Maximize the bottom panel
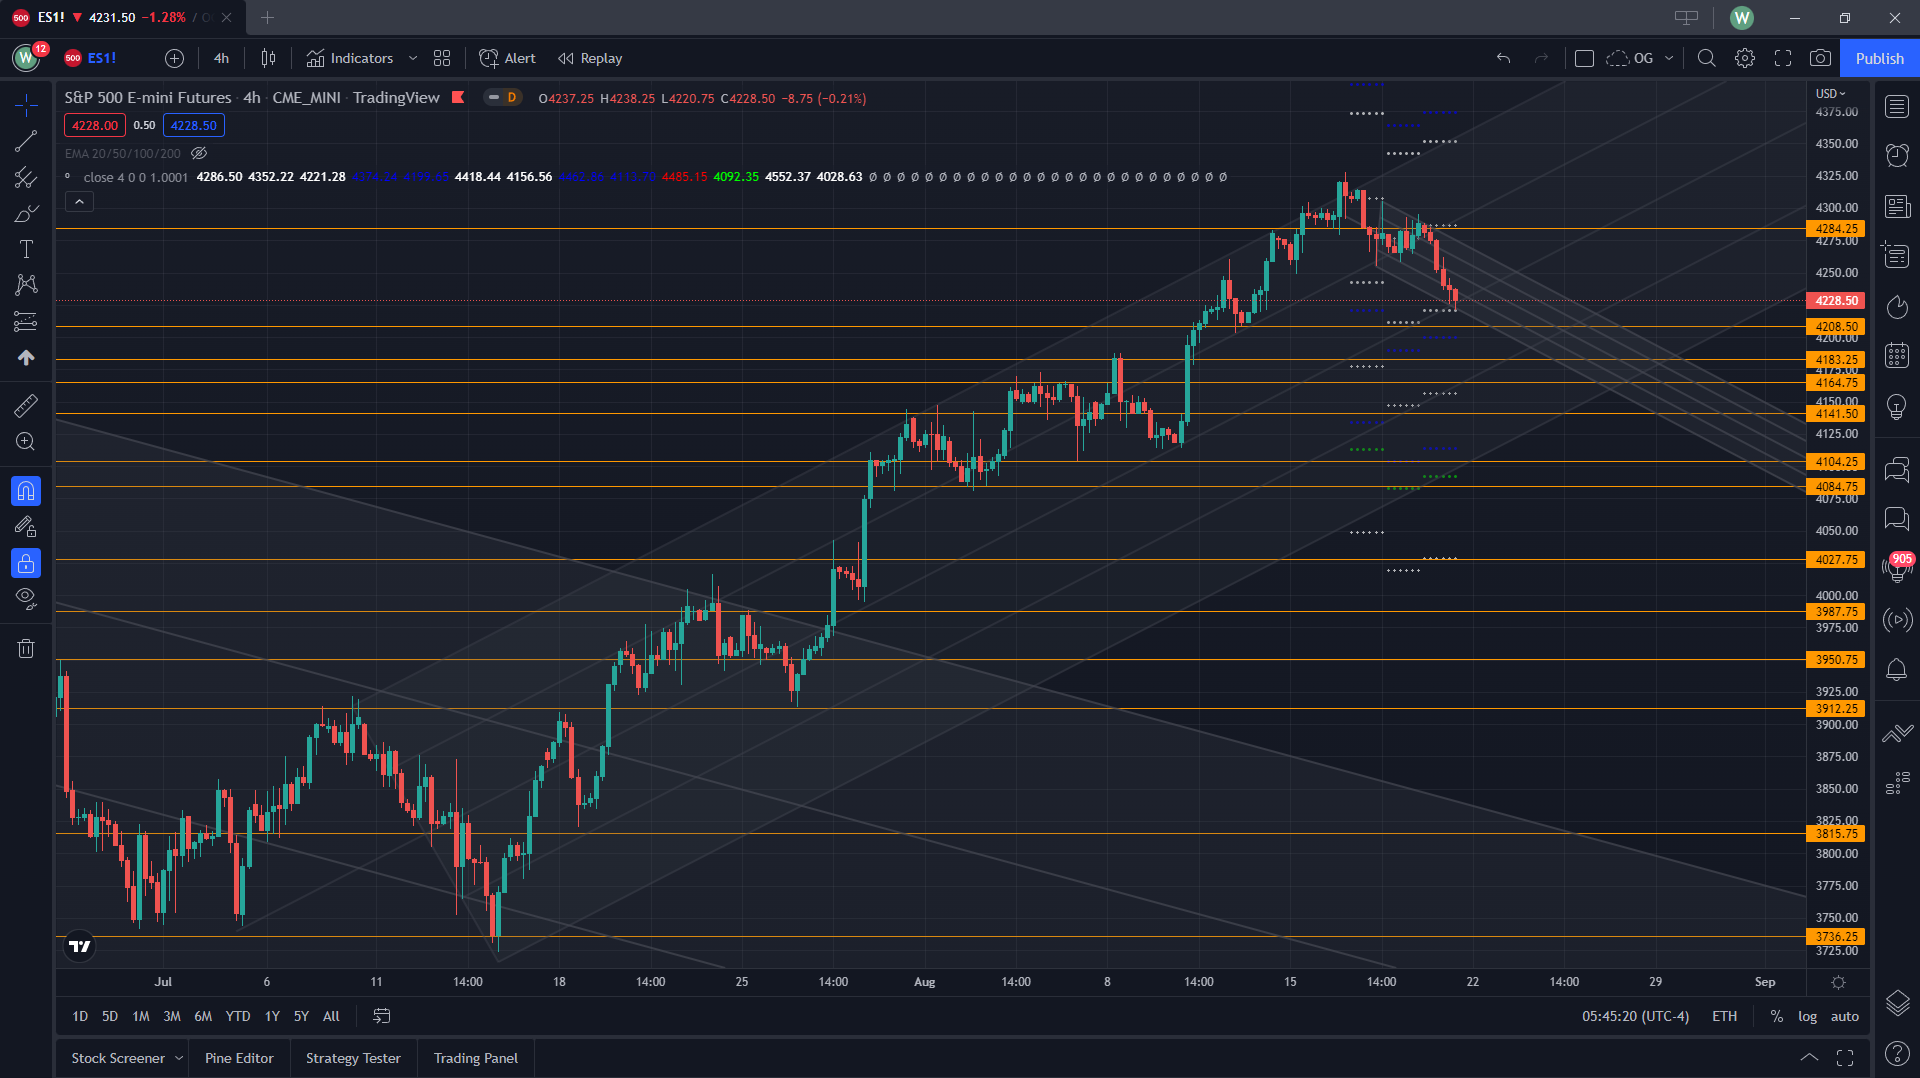1920x1078 pixels. point(1845,1058)
